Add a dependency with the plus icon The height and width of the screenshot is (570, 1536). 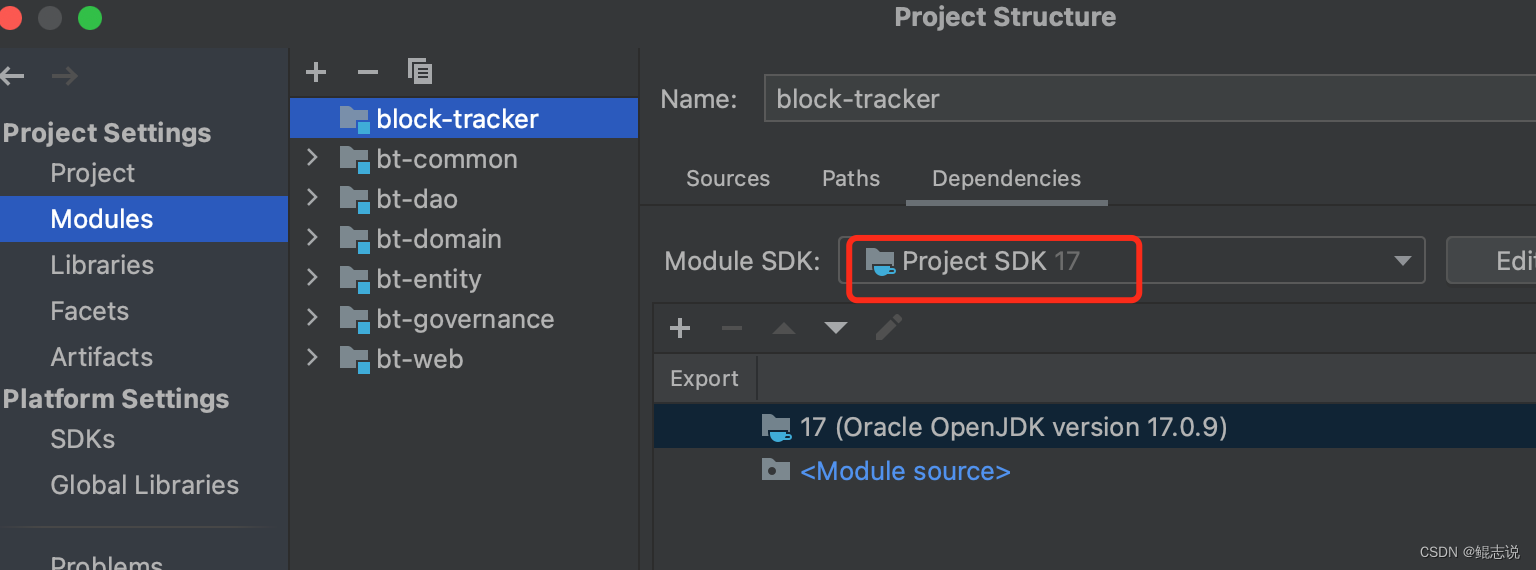[x=680, y=328]
